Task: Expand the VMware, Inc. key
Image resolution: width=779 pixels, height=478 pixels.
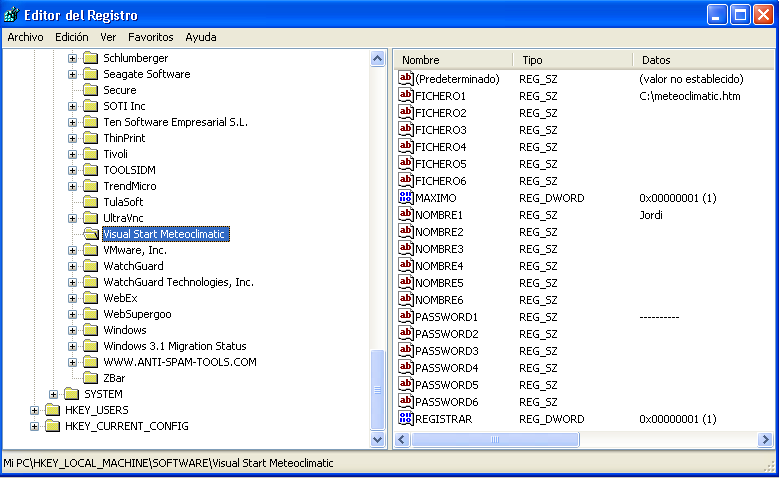Action: (x=72, y=250)
